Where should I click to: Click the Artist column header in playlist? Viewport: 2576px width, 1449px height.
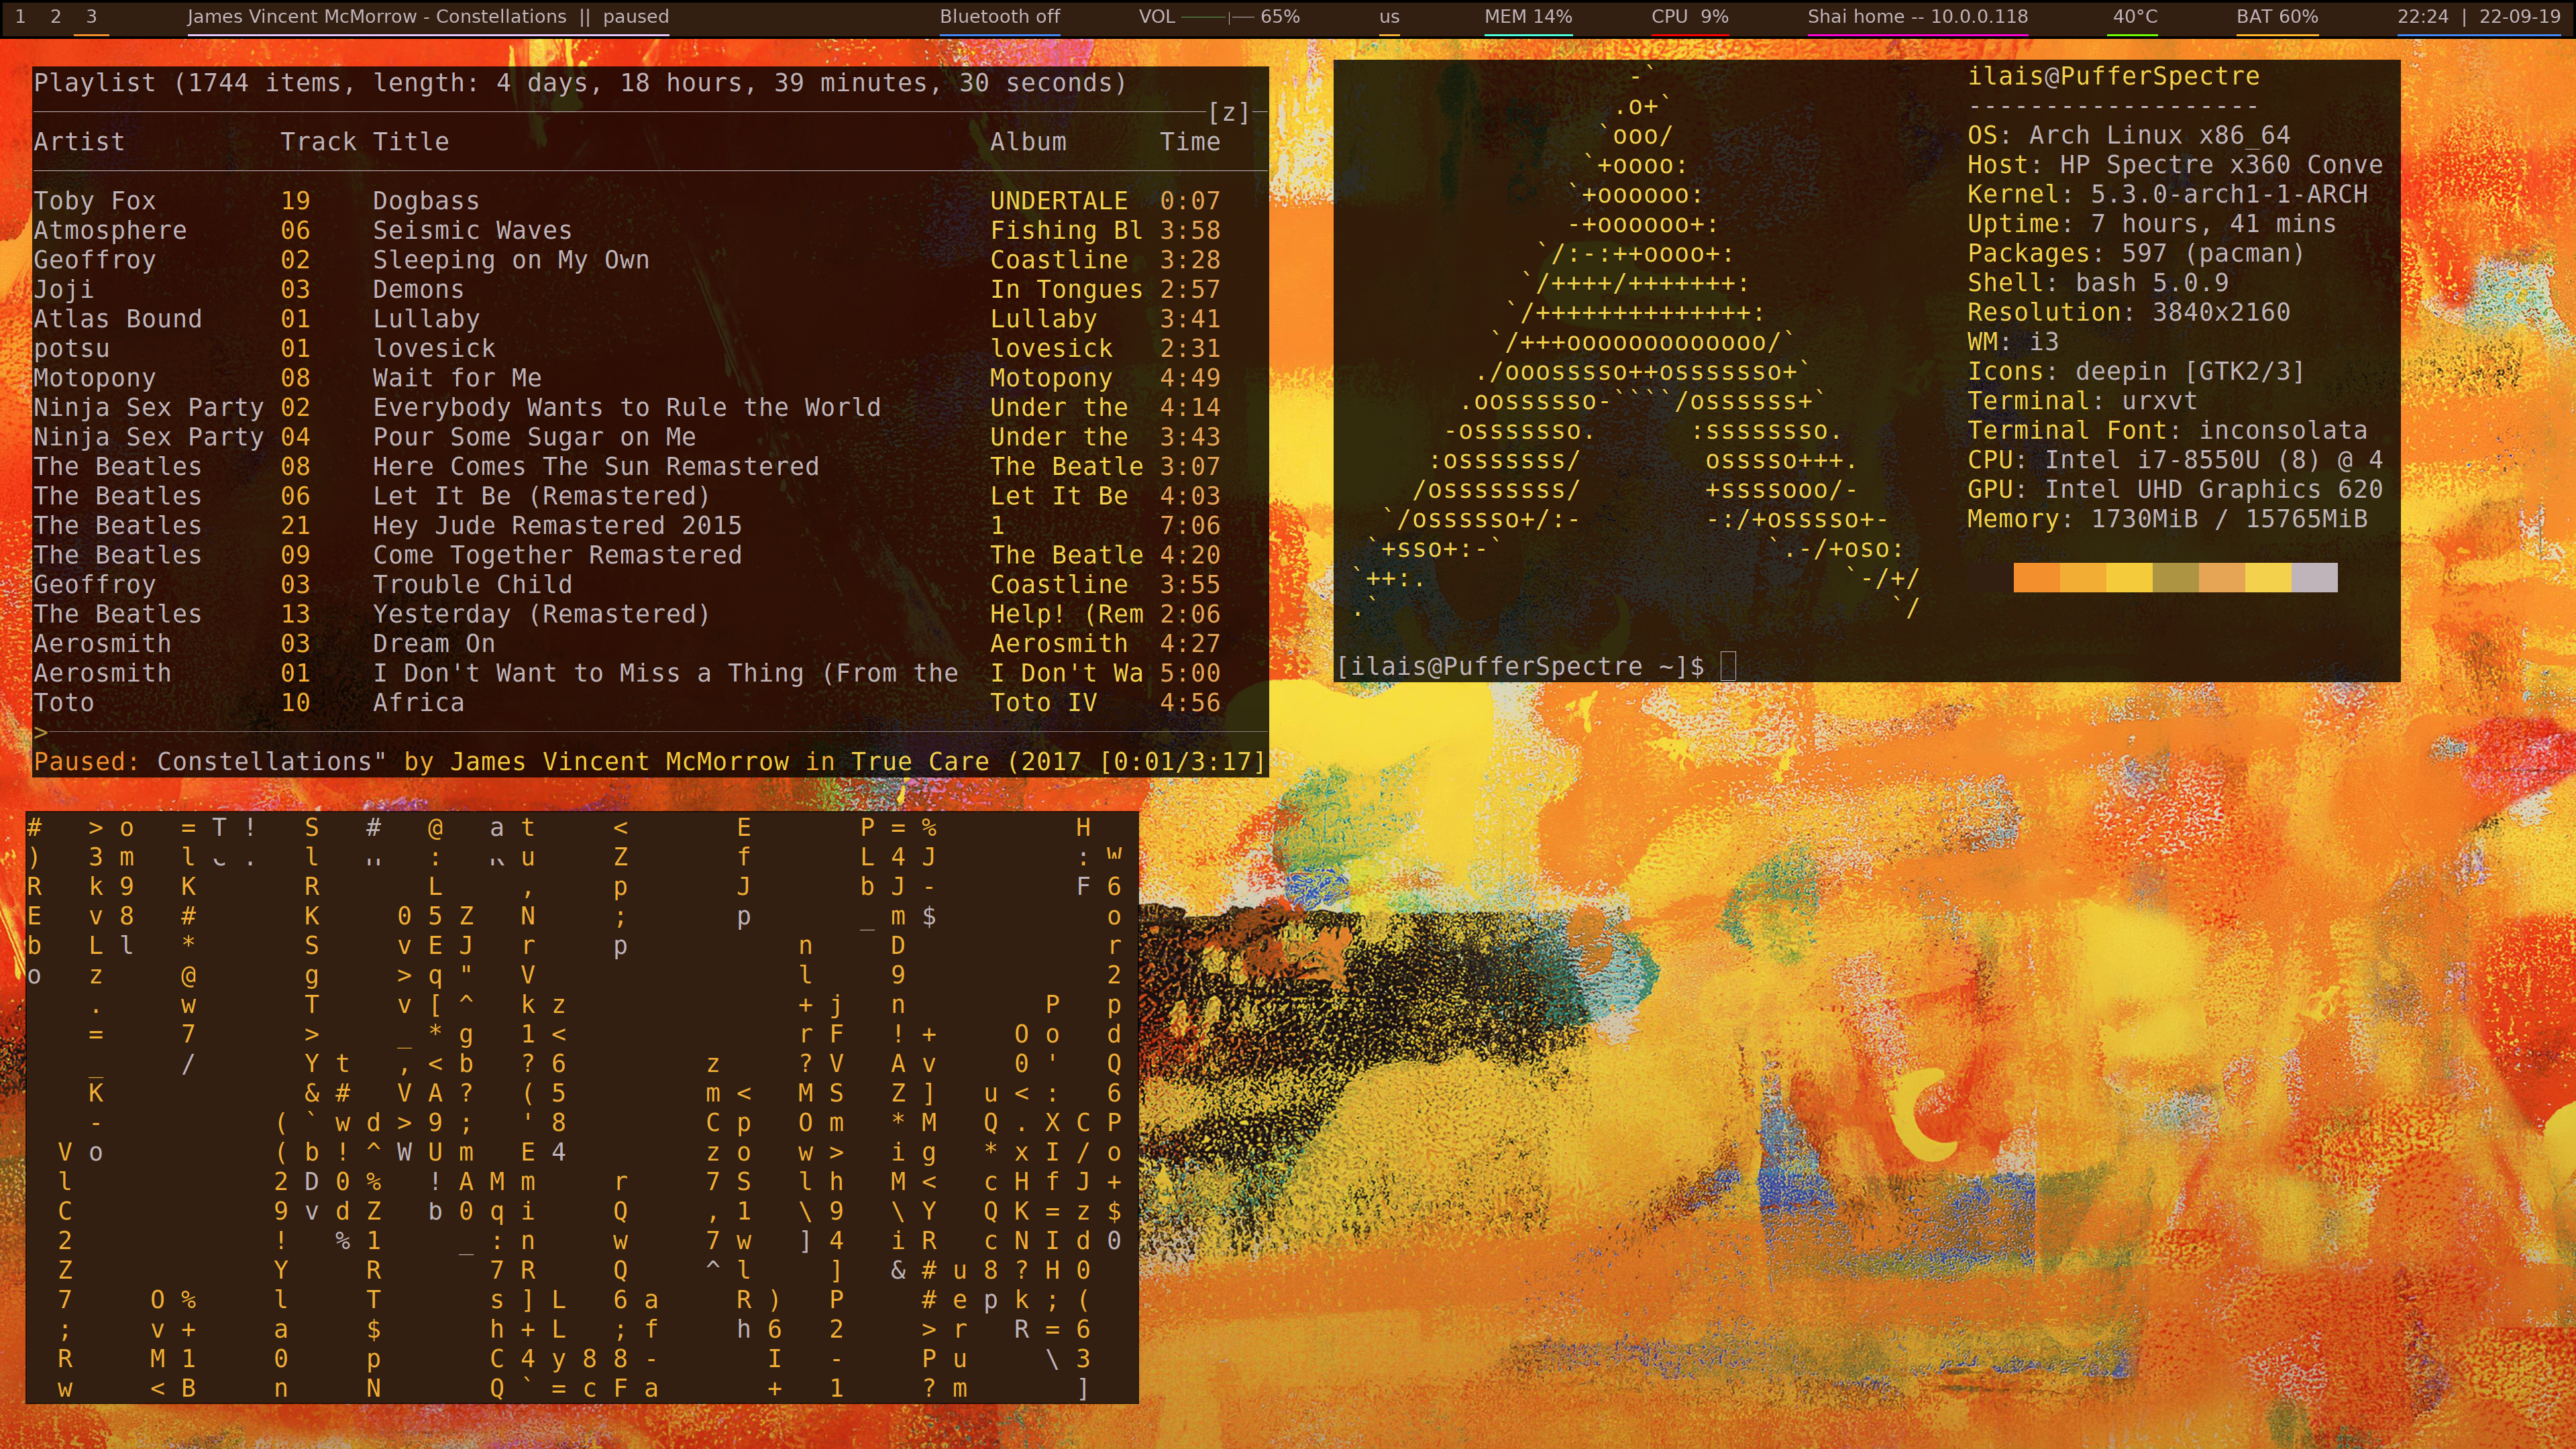[x=79, y=142]
